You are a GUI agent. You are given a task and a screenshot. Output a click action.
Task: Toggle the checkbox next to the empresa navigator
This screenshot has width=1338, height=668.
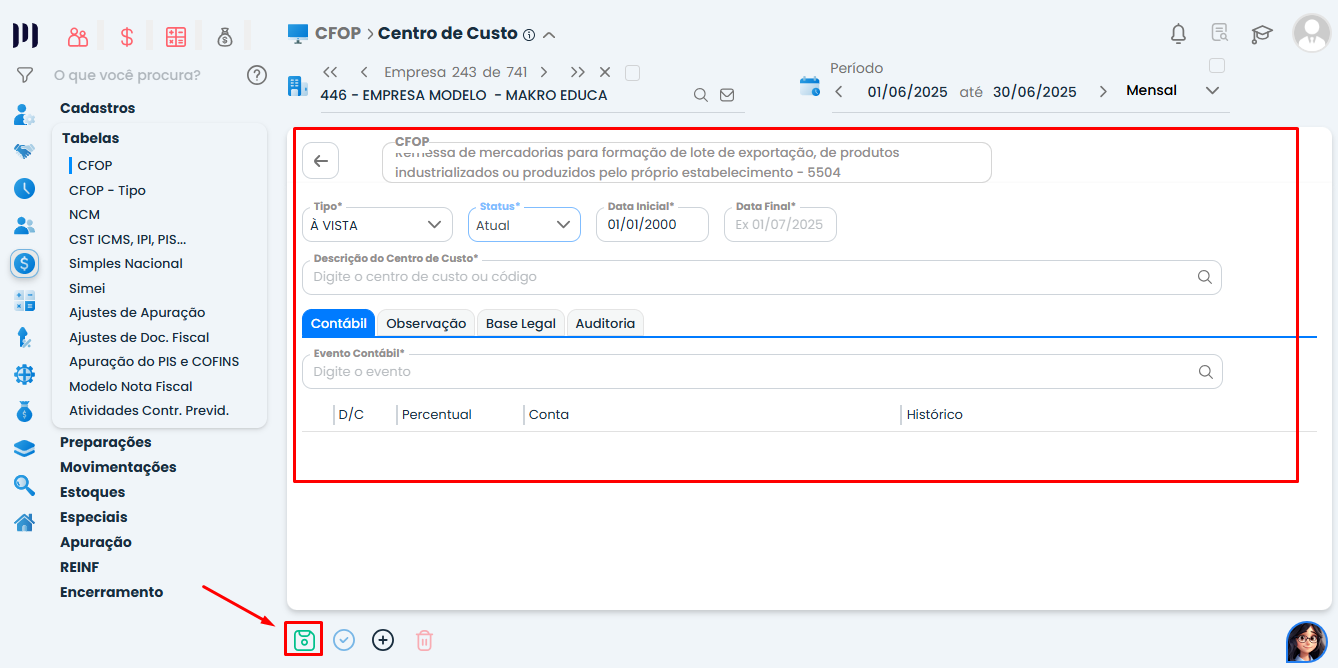tap(634, 72)
